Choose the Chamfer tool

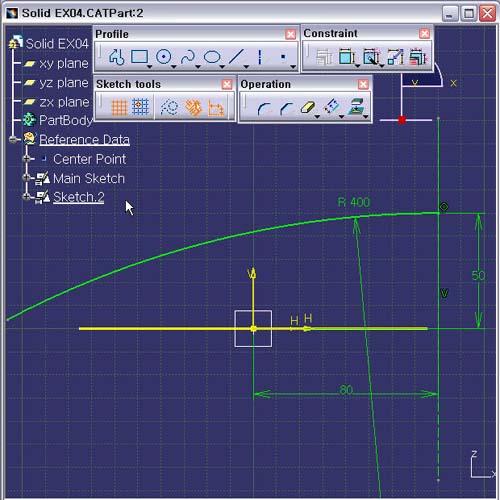(286, 108)
